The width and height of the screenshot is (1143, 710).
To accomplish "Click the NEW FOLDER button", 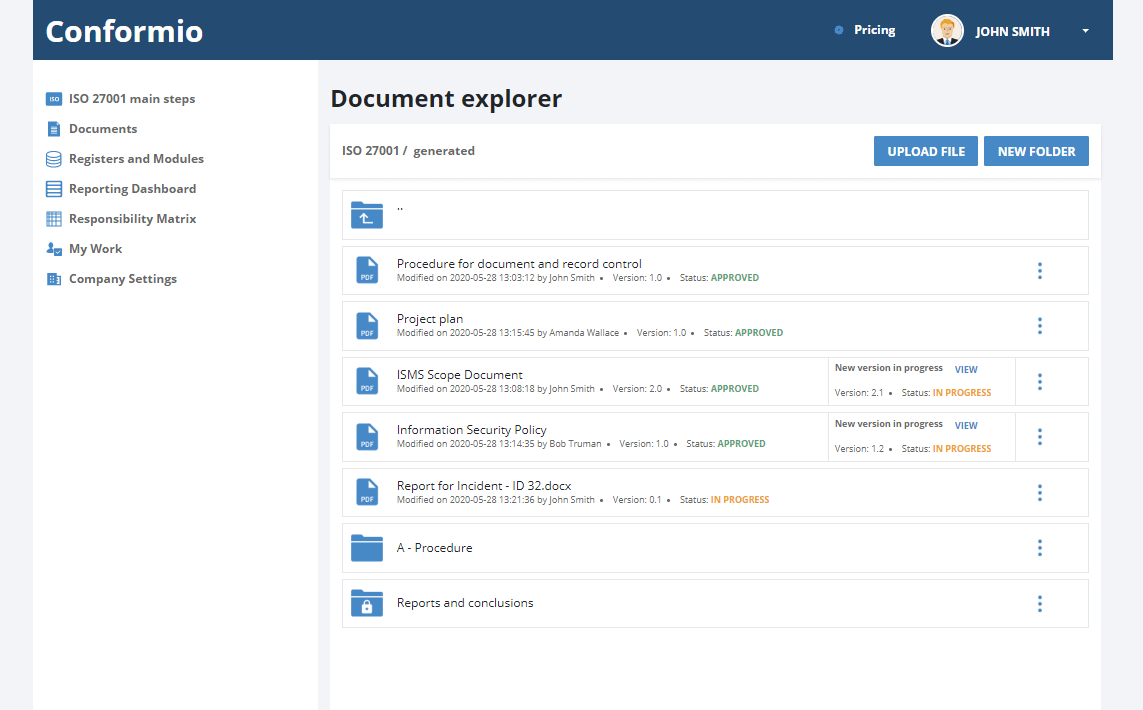I will (1036, 151).
